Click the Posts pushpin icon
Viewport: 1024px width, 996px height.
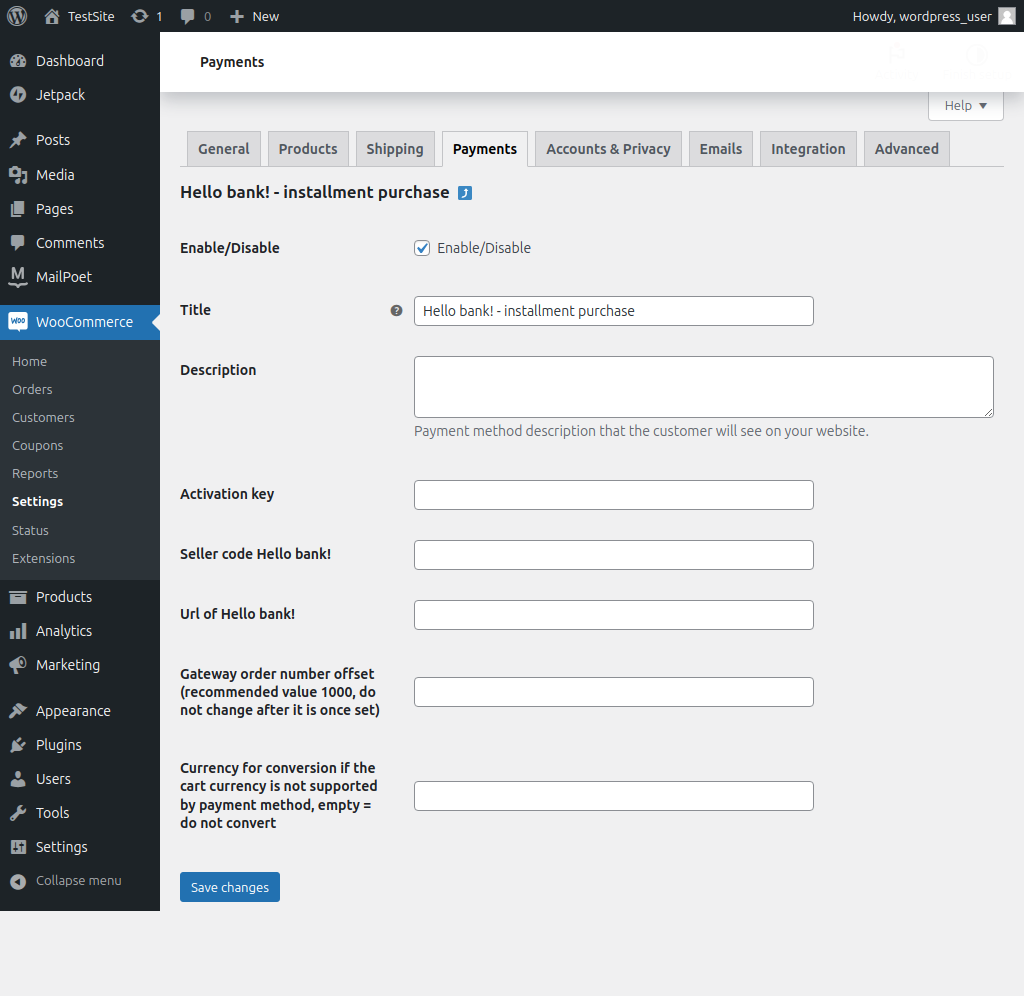(x=18, y=140)
